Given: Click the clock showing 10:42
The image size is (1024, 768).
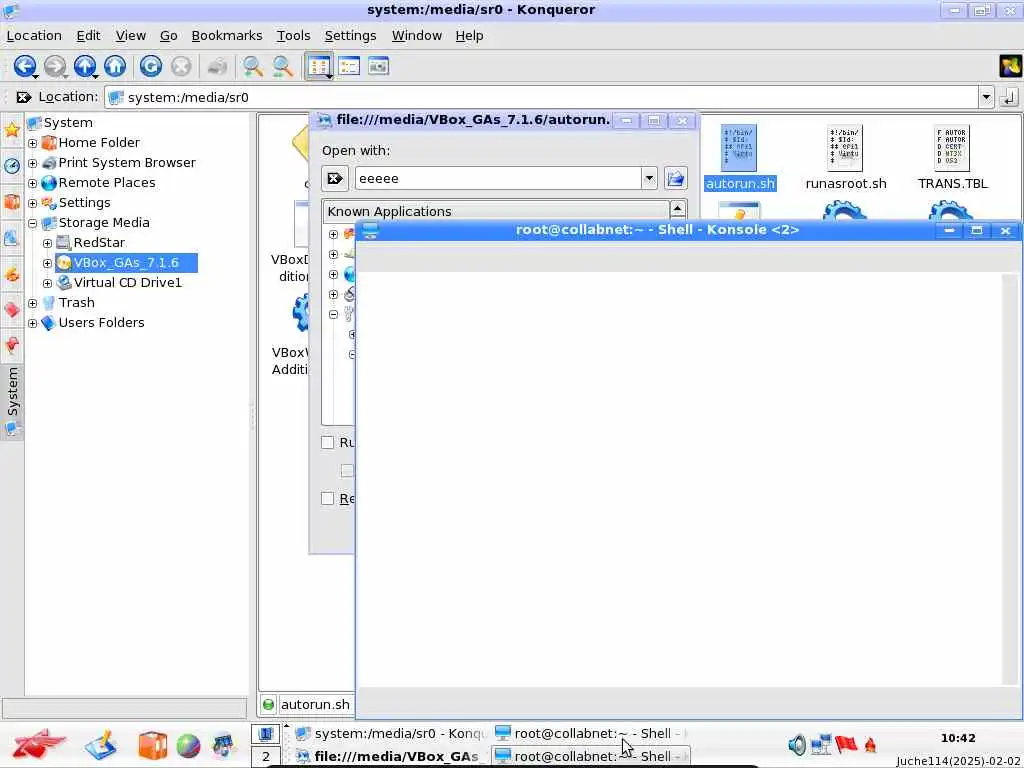Looking at the screenshot, I should 957,738.
